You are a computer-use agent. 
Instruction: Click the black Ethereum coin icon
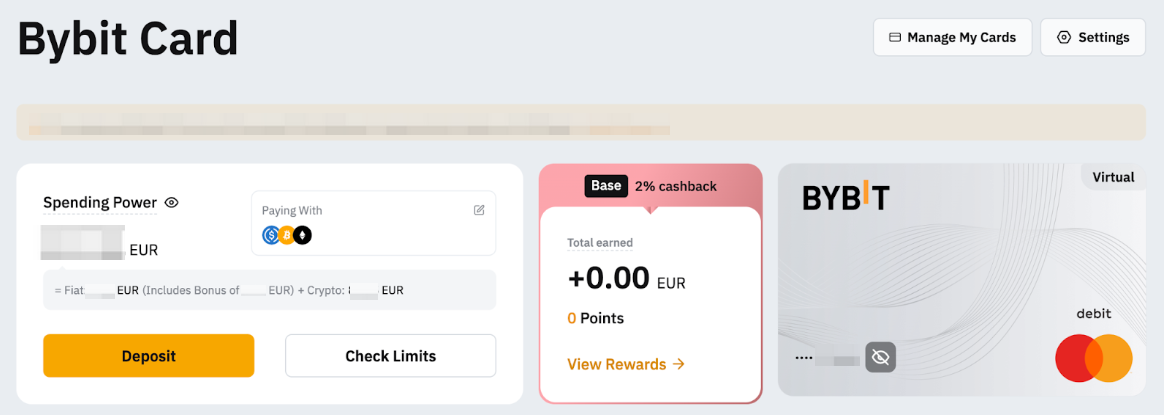302,236
